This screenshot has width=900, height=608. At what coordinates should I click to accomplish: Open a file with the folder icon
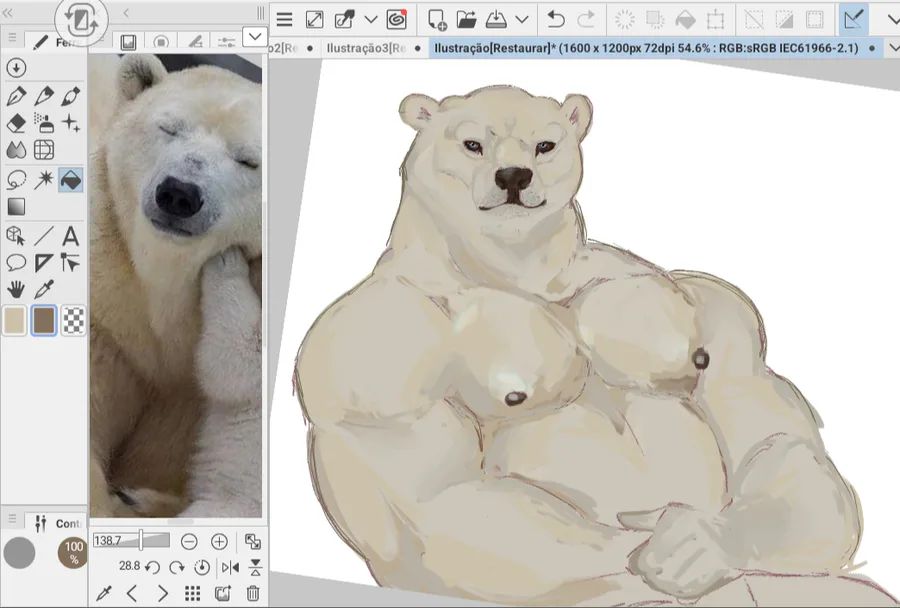tap(467, 20)
